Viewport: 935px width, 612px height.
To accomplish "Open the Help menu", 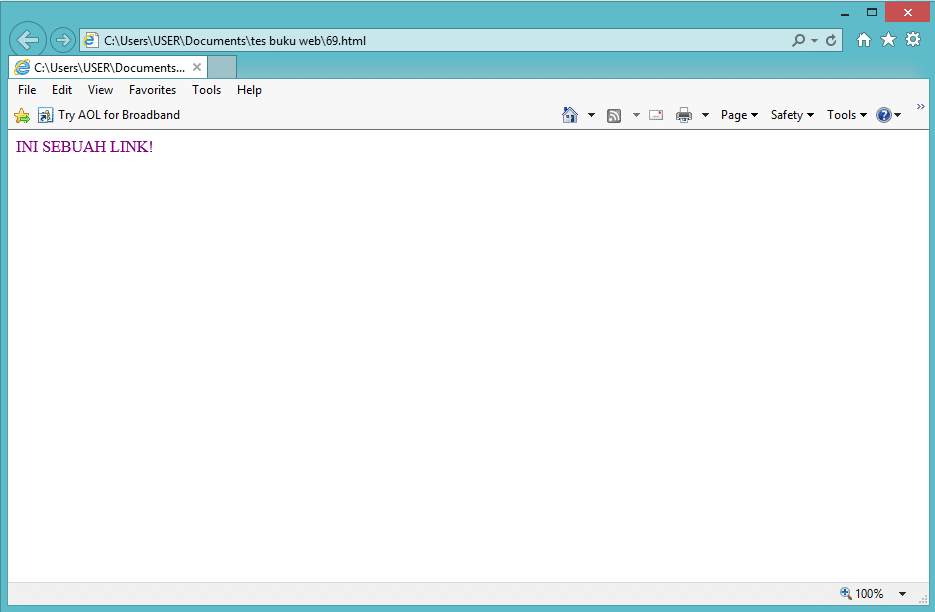I will (x=249, y=90).
